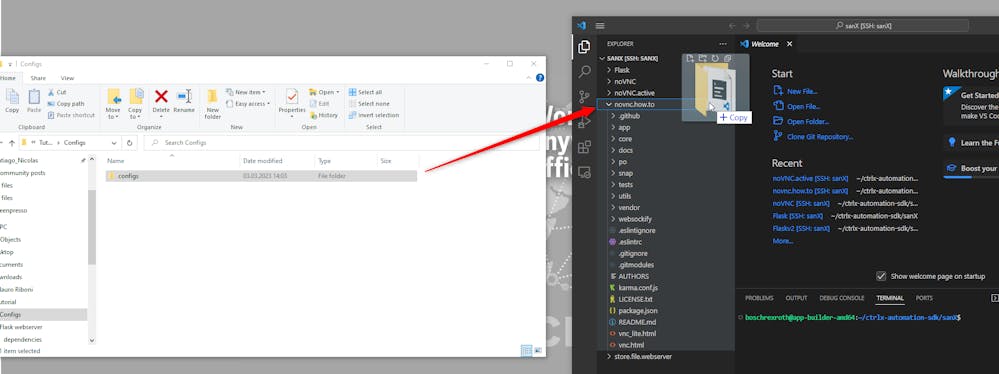Select the configs folder row in File Explorer
Image resolution: width=999 pixels, height=374 pixels.
(x=261, y=176)
